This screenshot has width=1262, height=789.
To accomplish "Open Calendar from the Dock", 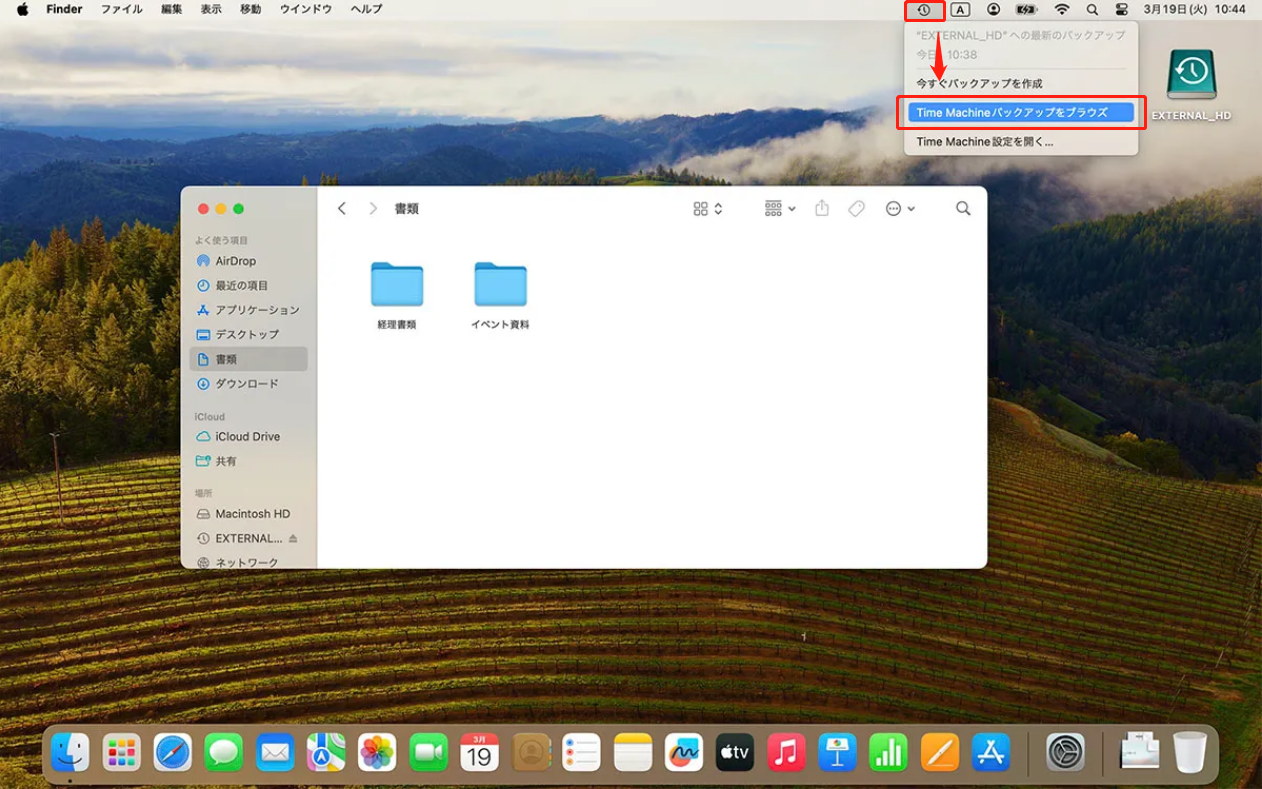I will (x=480, y=752).
